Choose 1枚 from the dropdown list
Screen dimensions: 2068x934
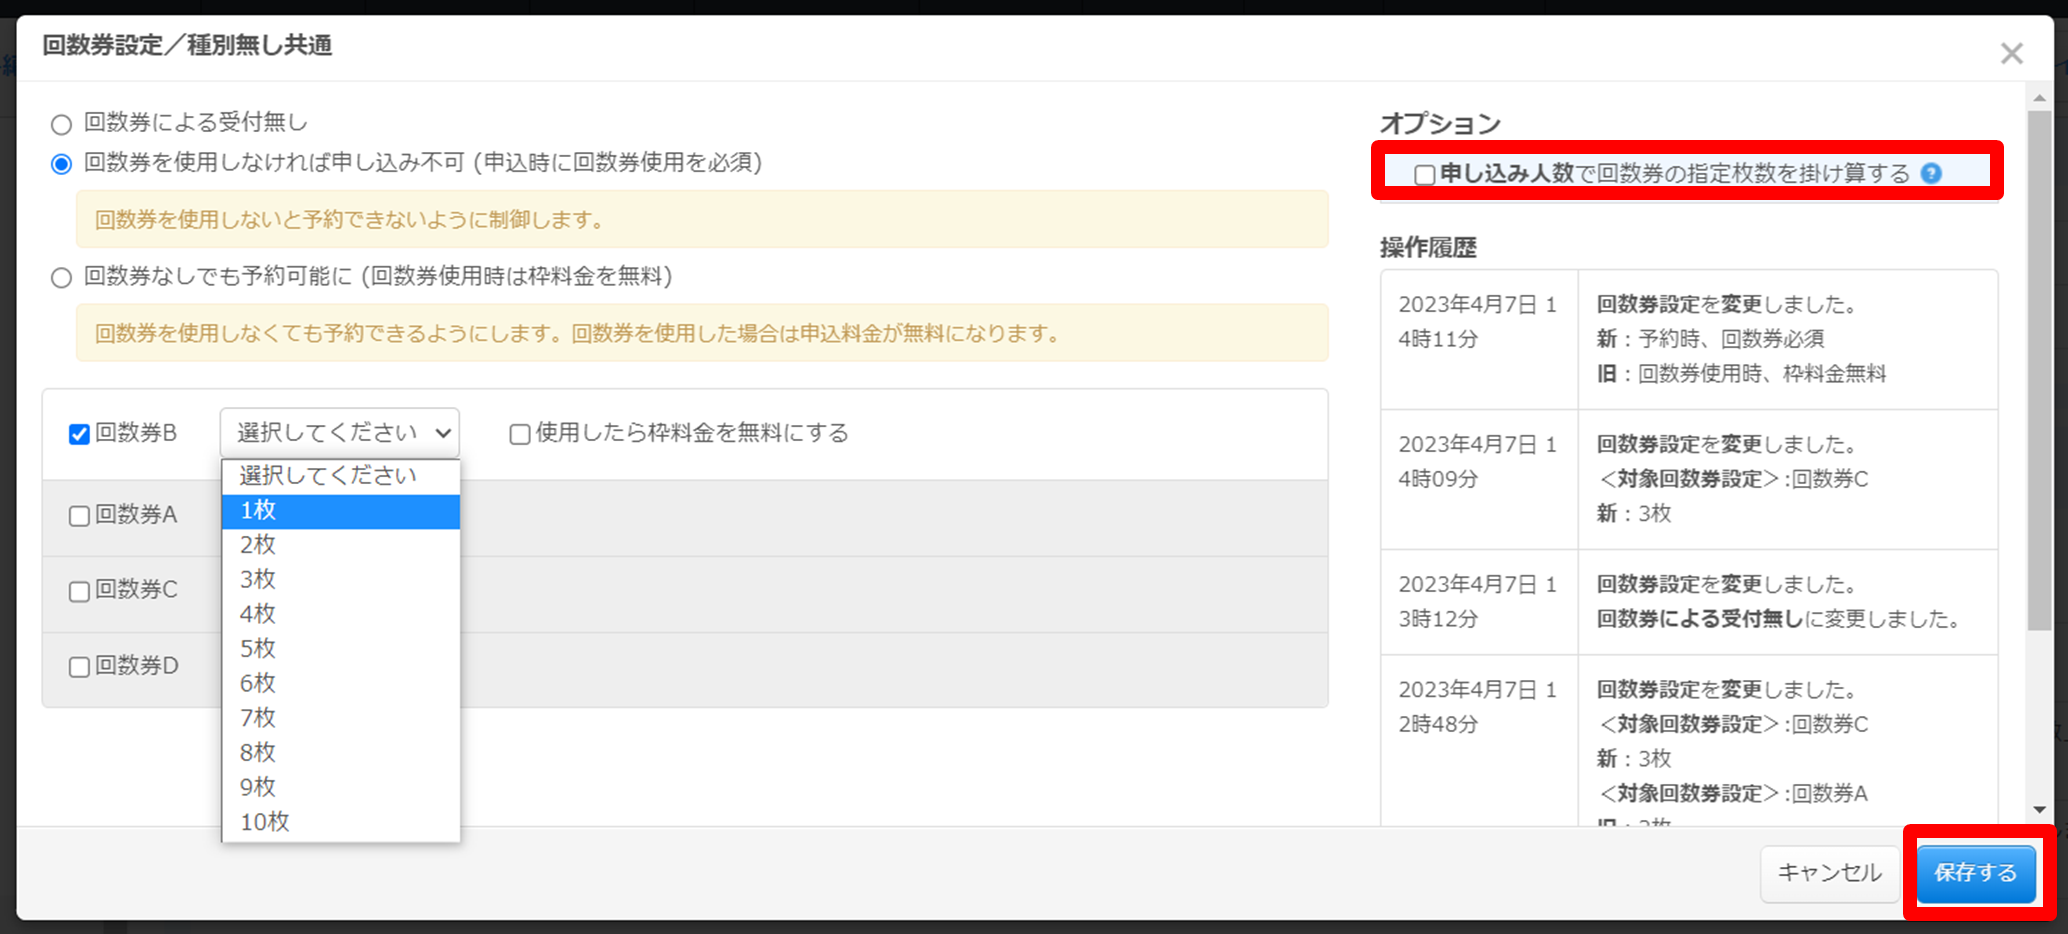[340, 511]
